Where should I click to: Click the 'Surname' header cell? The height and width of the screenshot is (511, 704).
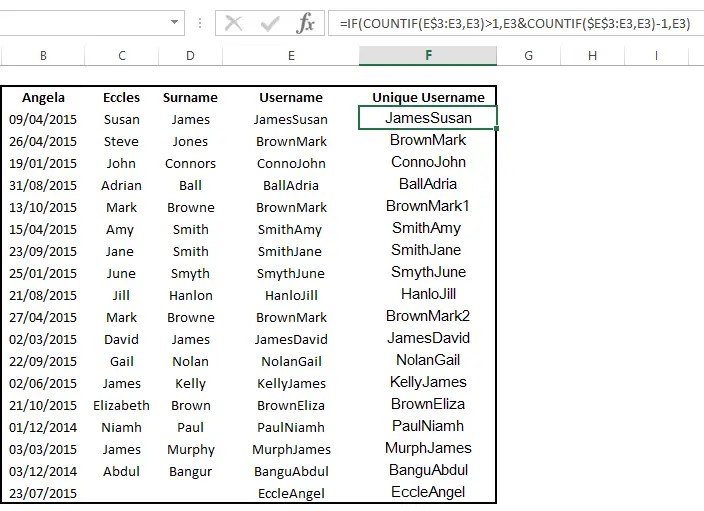[x=190, y=97]
